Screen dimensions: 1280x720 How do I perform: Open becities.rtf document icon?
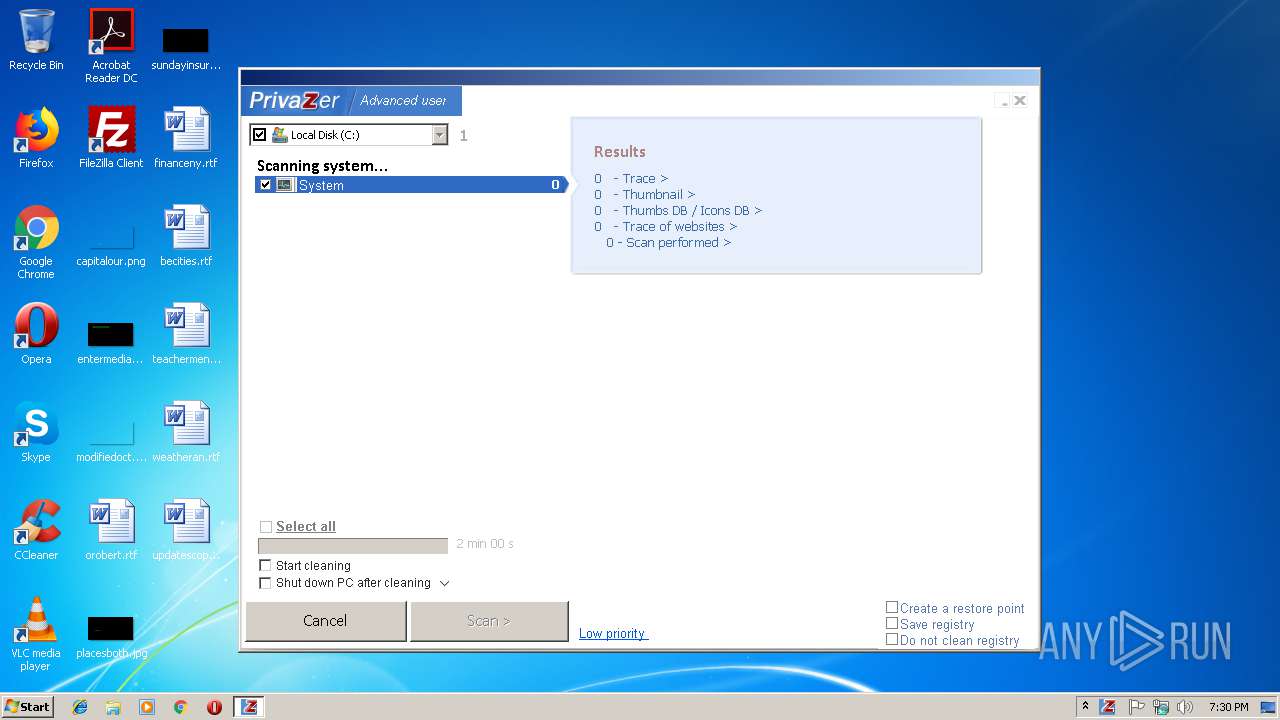pyautogui.click(x=186, y=236)
